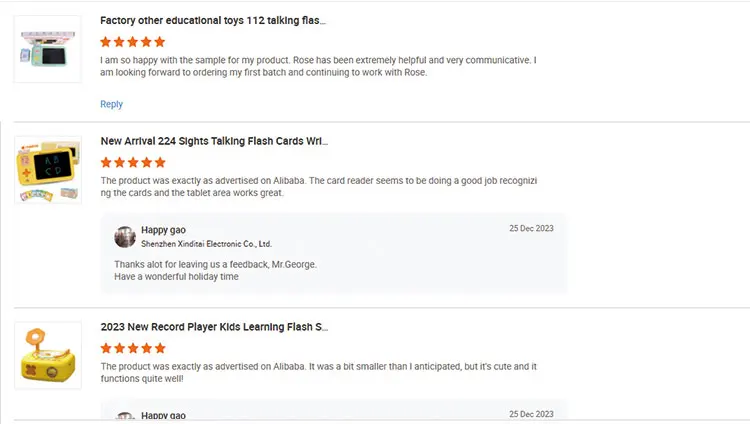Click the "bit smaller than I anticipated" review text
This screenshot has width=750, height=424.
point(318,372)
